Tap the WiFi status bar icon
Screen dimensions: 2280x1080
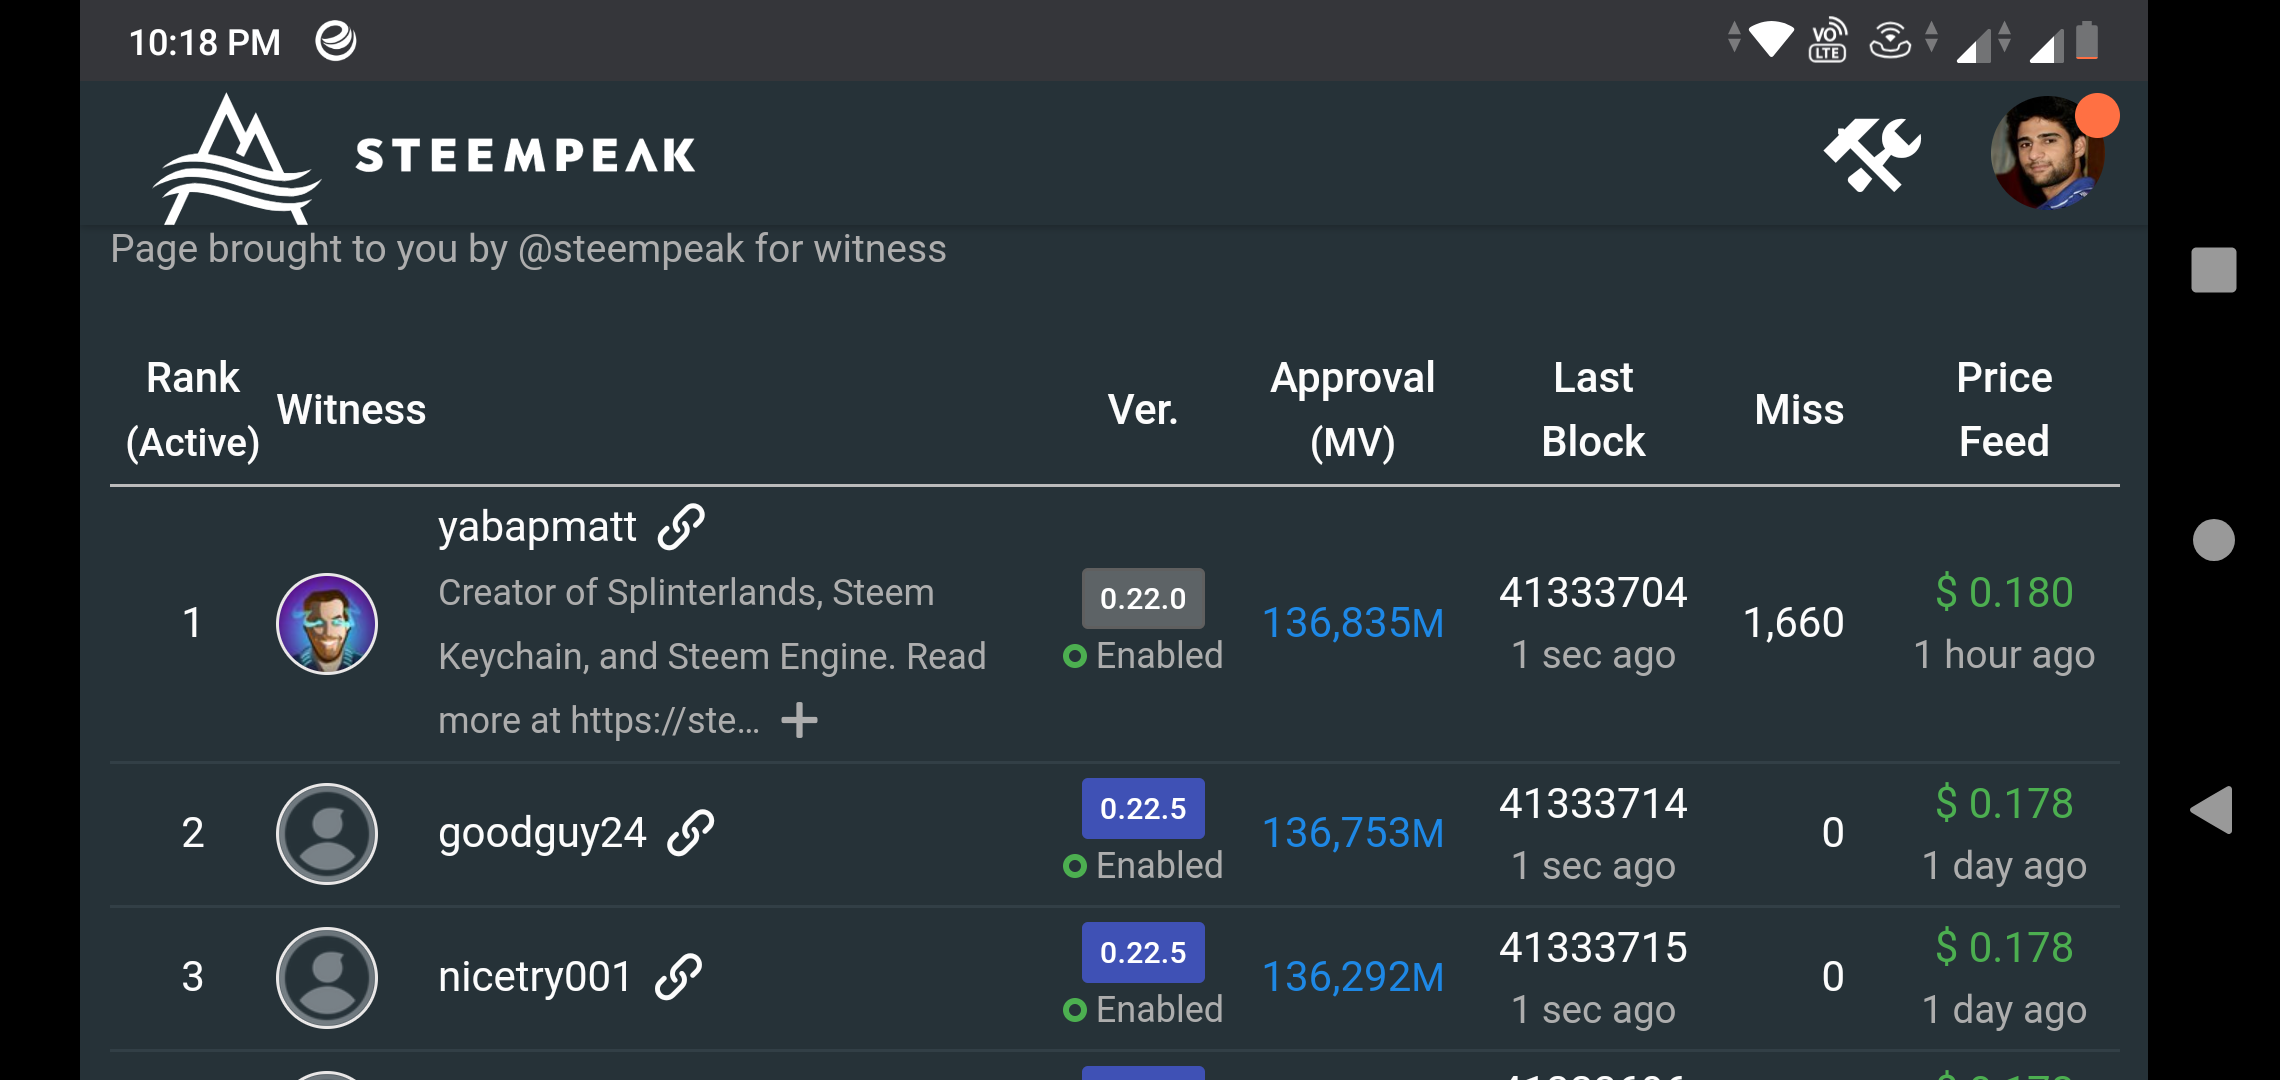[x=1771, y=40]
